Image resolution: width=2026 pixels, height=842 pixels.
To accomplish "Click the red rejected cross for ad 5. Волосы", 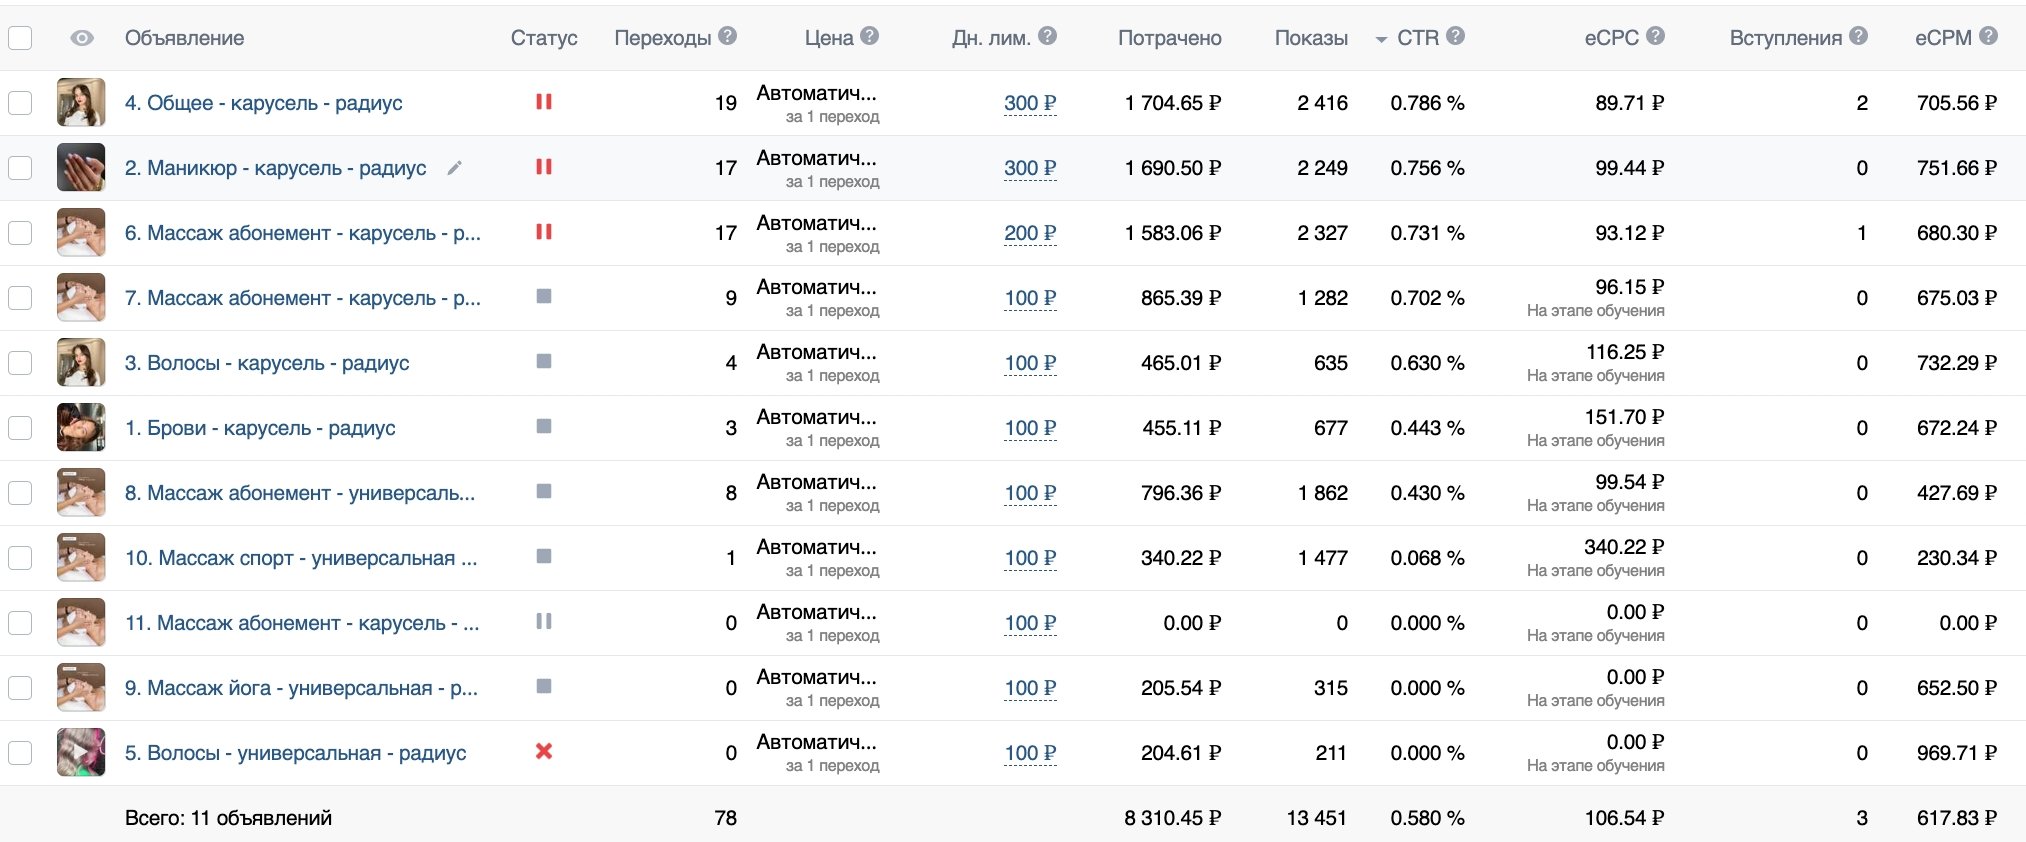I will coord(544,751).
